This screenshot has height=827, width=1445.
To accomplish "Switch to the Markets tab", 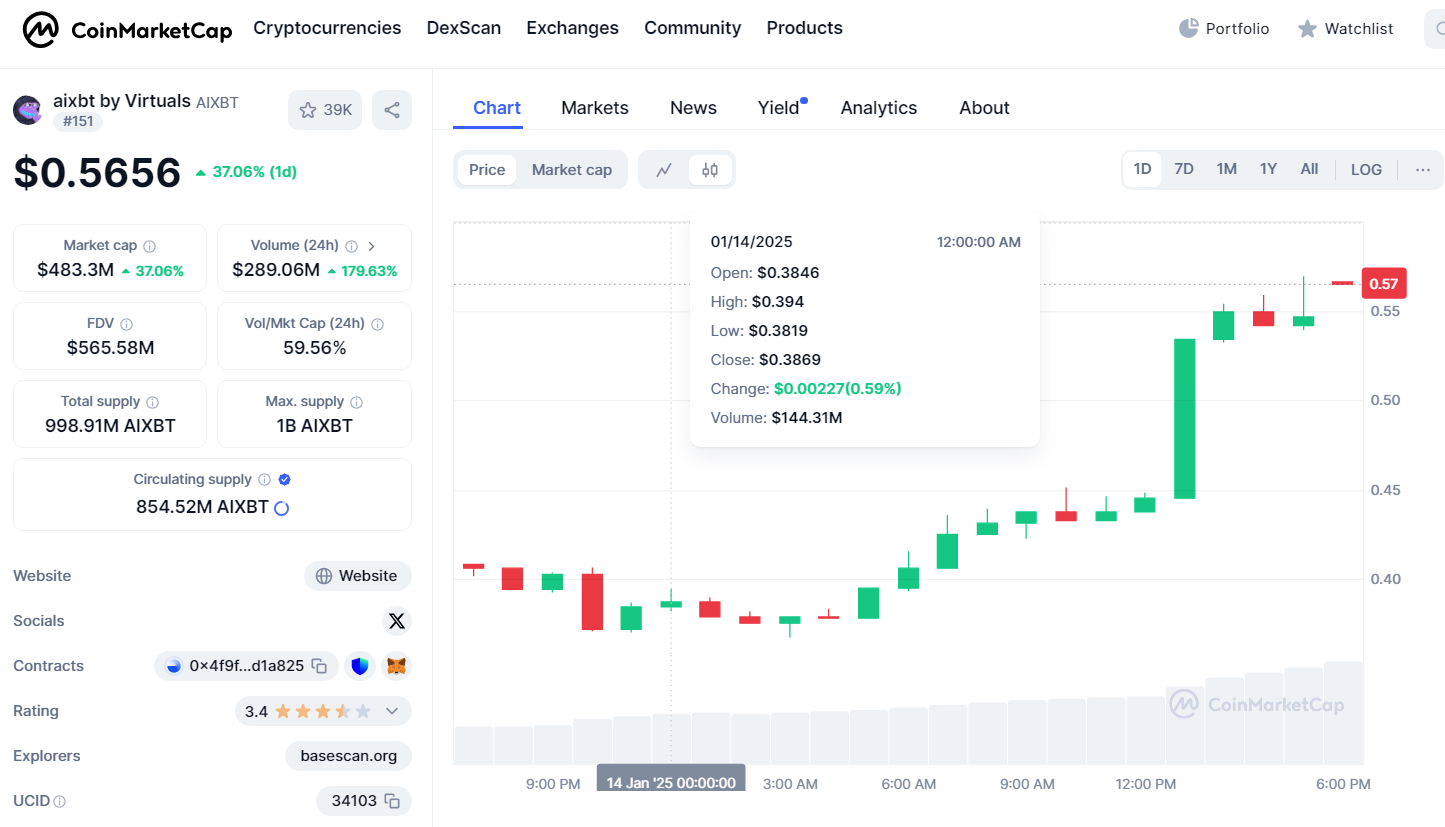I will click(595, 108).
